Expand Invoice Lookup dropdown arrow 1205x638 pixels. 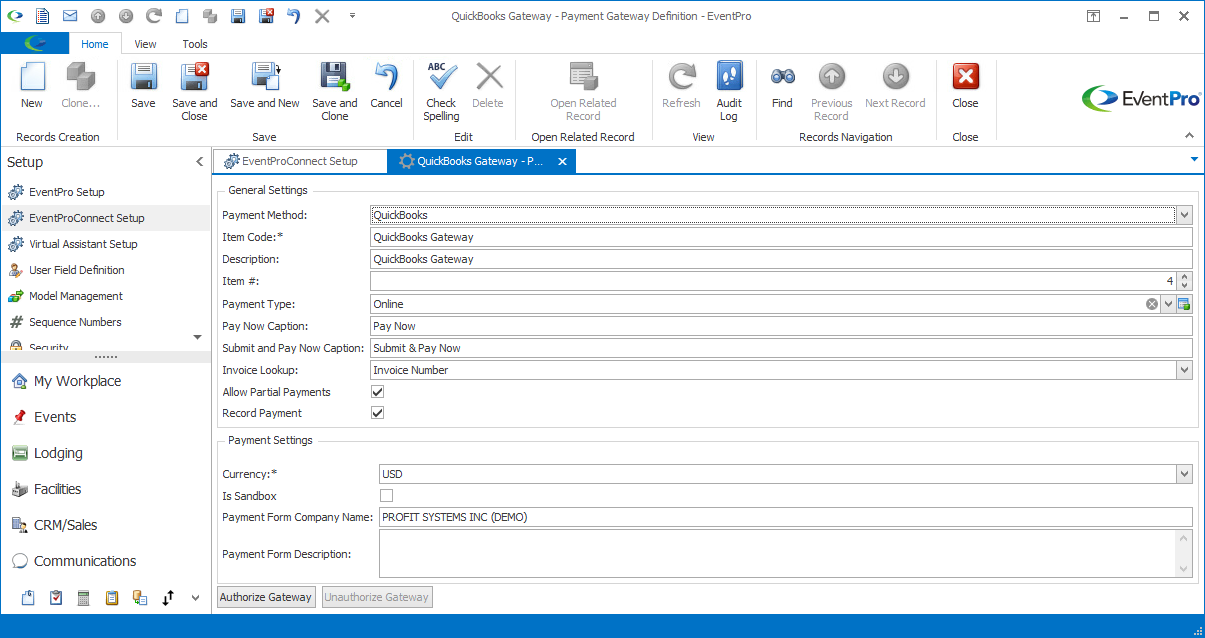coord(1185,370)
